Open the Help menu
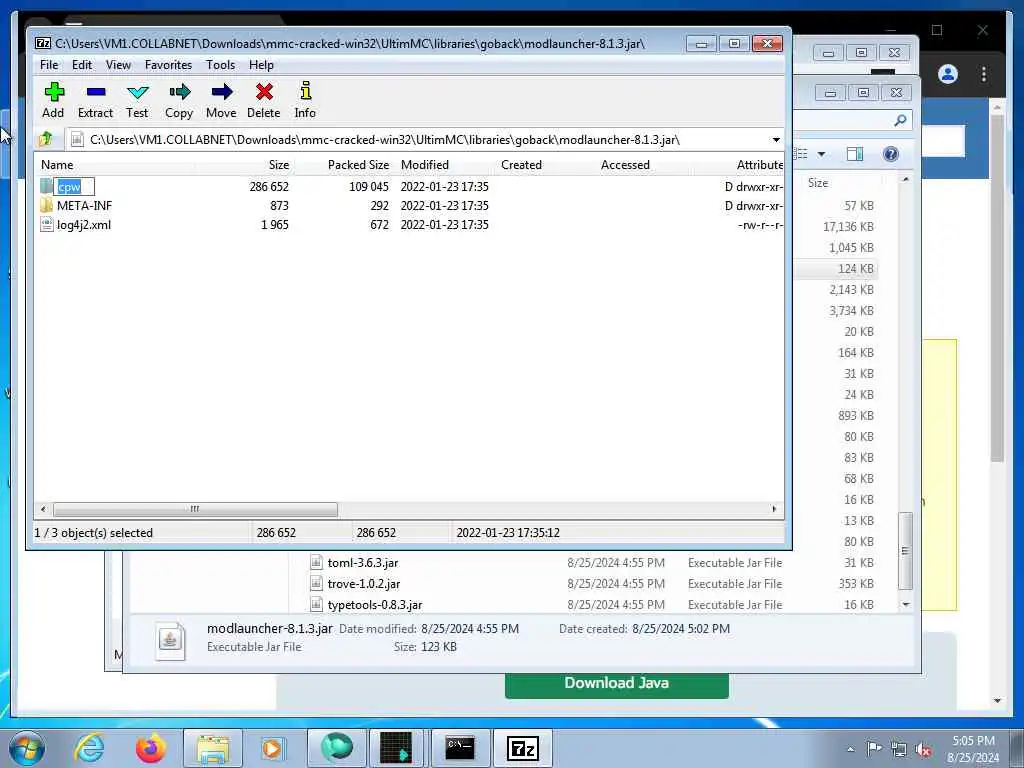 [261, 65]
